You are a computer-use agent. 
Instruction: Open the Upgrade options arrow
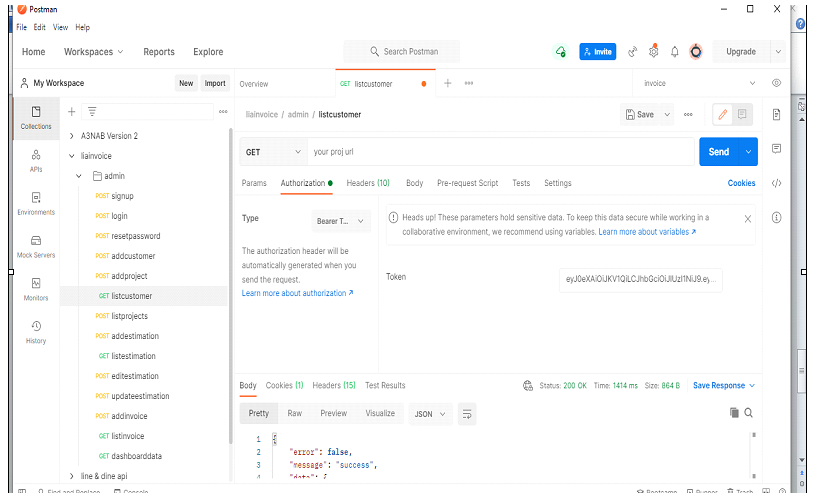click(x=778, y=52)
